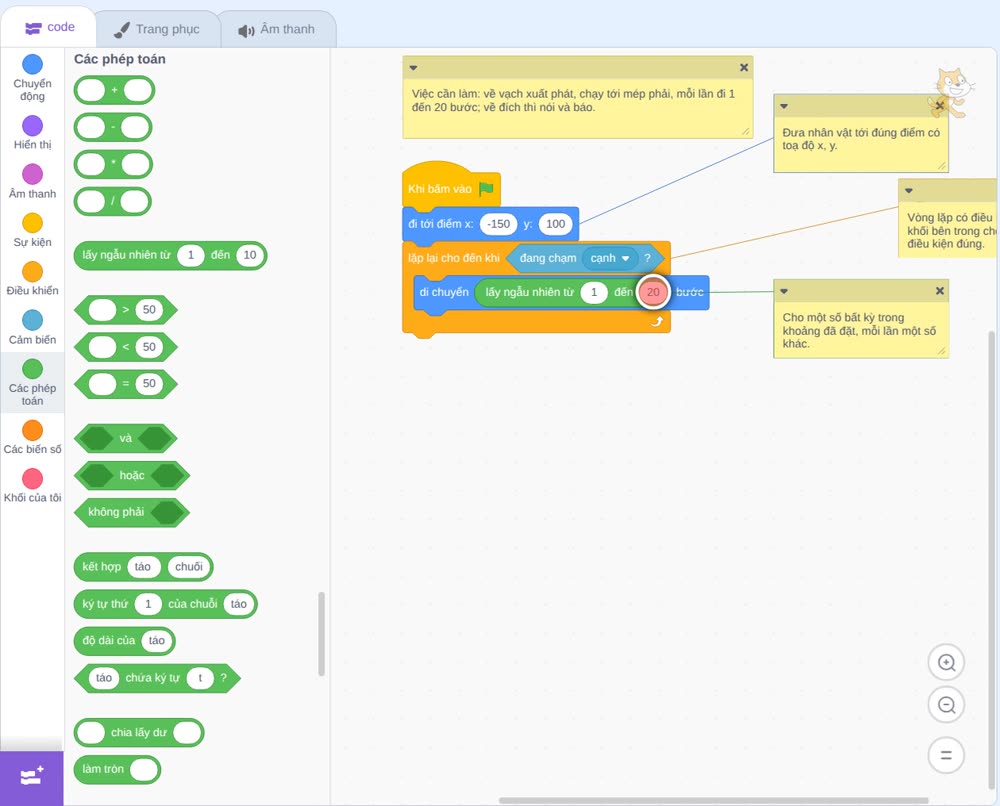Viewport: 1000px width, 806px height.
Task: Select the 'không phải' block
Action: pyautogui.click(x=131, y=513)
